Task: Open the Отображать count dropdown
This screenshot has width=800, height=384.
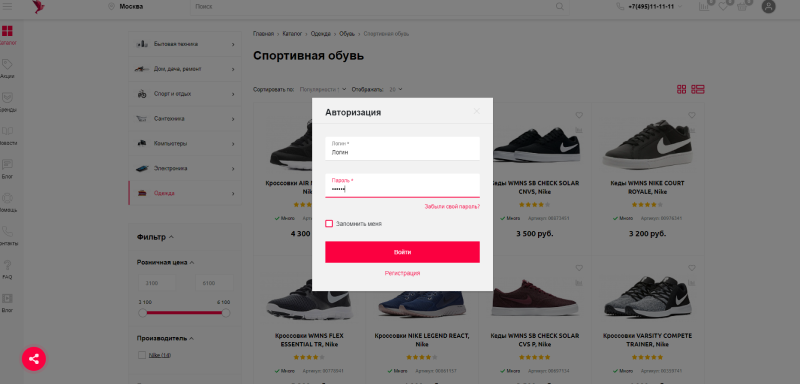Action: coord(396,89)
